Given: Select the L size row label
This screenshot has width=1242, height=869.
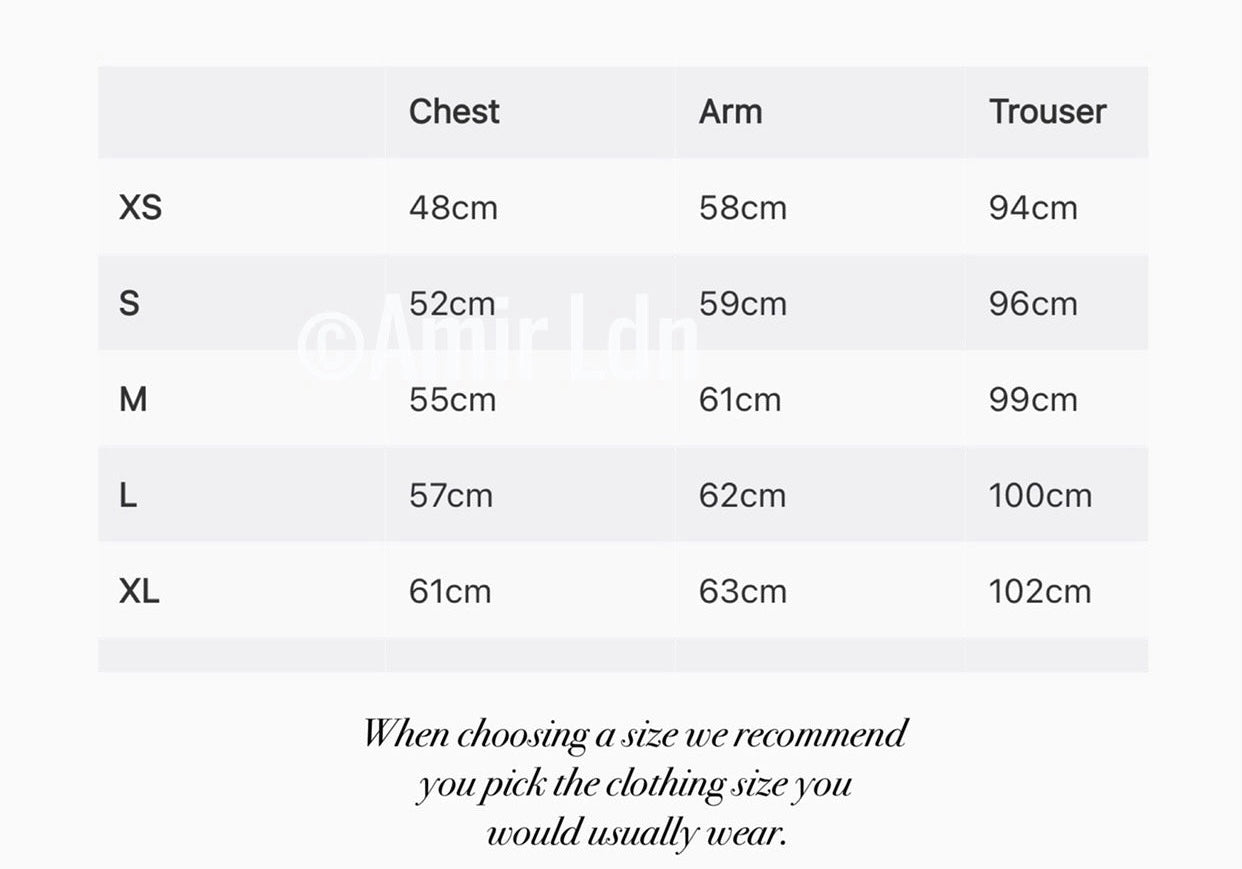Looking at the screenshot, I should (x=128, y=495).
